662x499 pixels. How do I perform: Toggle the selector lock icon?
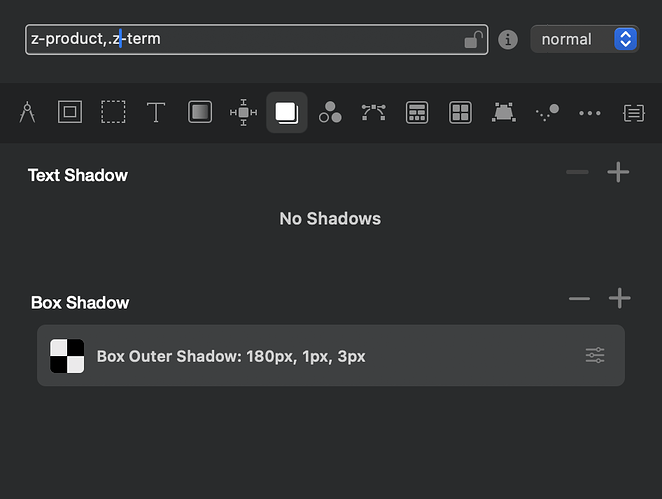[472, 40]
